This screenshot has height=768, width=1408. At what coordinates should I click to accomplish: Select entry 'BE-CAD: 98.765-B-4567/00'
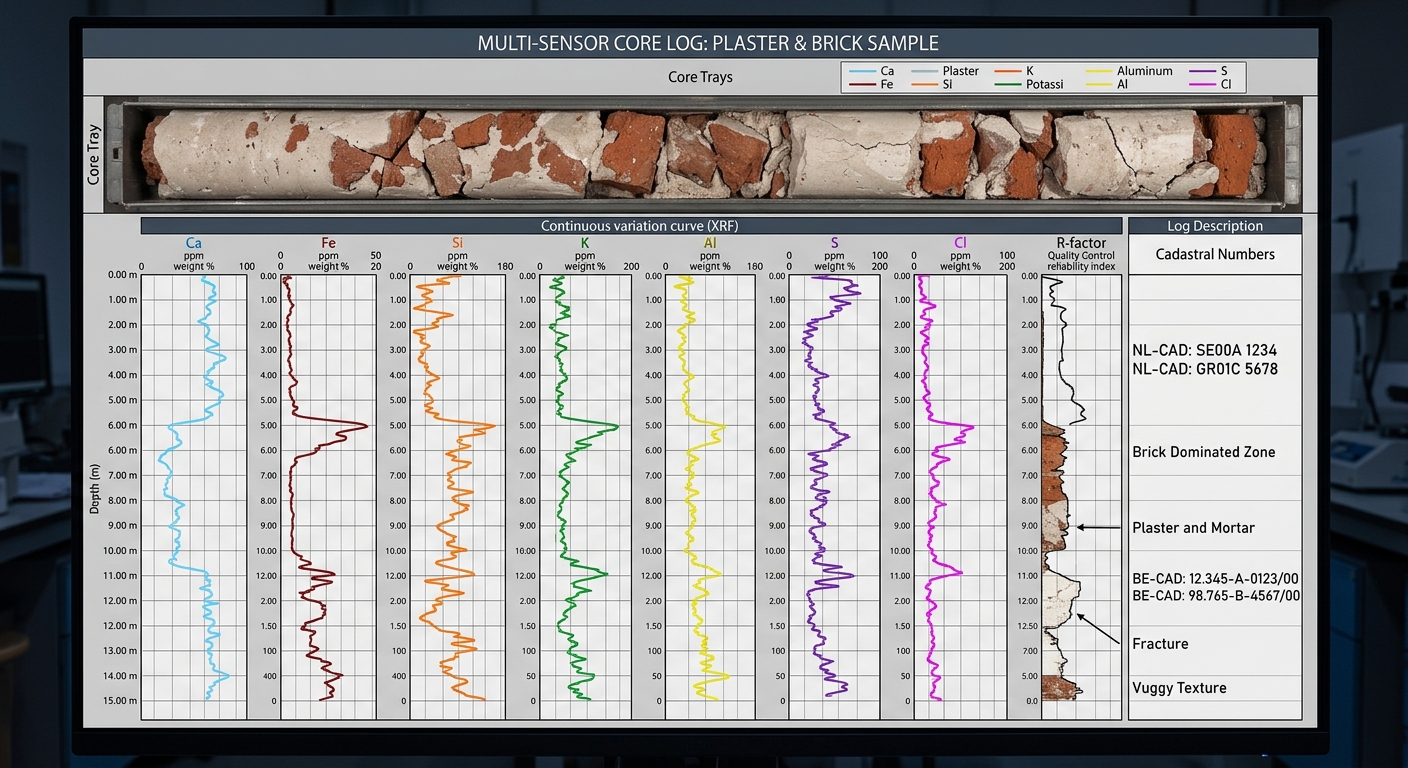pyautogui.click(x=1216, y=596)
